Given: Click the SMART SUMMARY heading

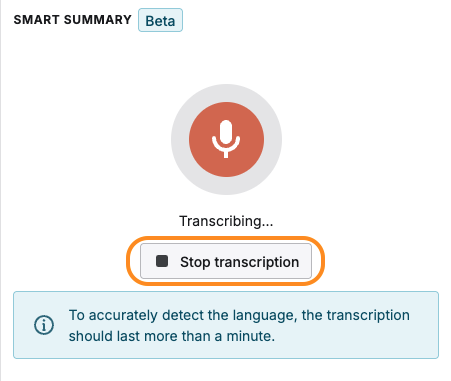Looking at the screenshot, I should [73, 20].
